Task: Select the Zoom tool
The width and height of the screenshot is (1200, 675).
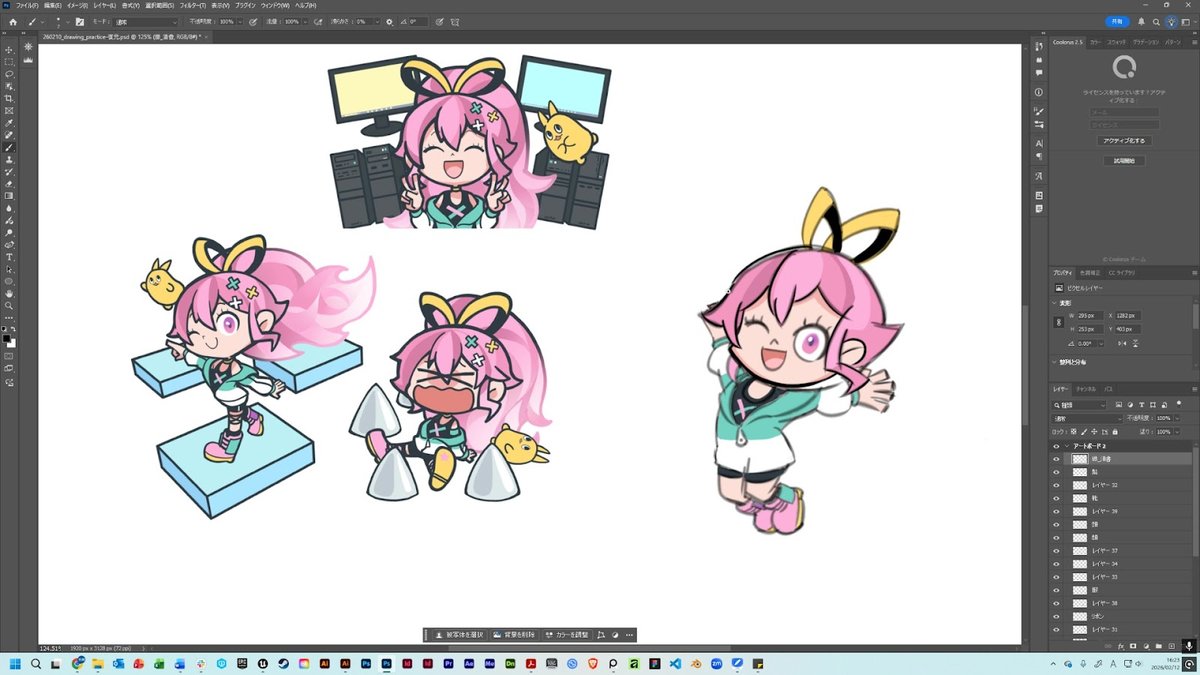Action: [x=9, y=306]
